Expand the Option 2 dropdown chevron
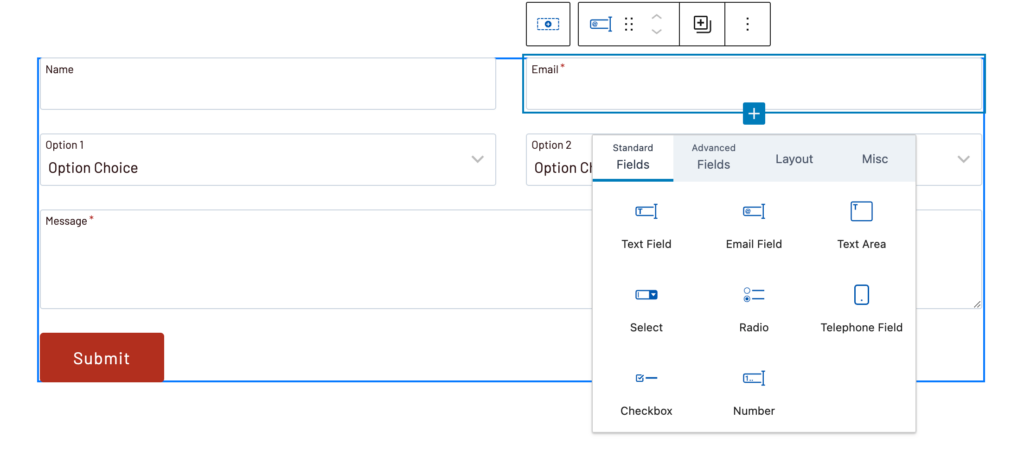 (964, 159)
